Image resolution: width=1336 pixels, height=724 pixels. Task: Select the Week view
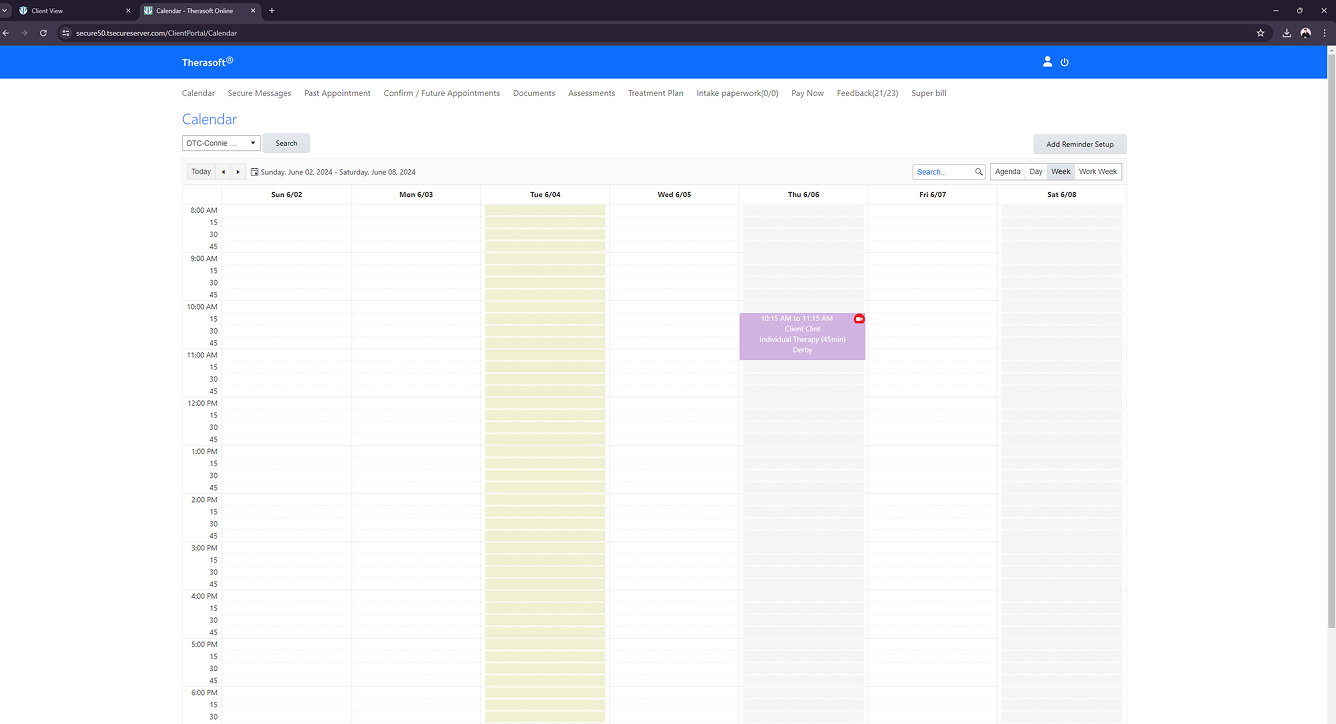[x=1061, y=172]
